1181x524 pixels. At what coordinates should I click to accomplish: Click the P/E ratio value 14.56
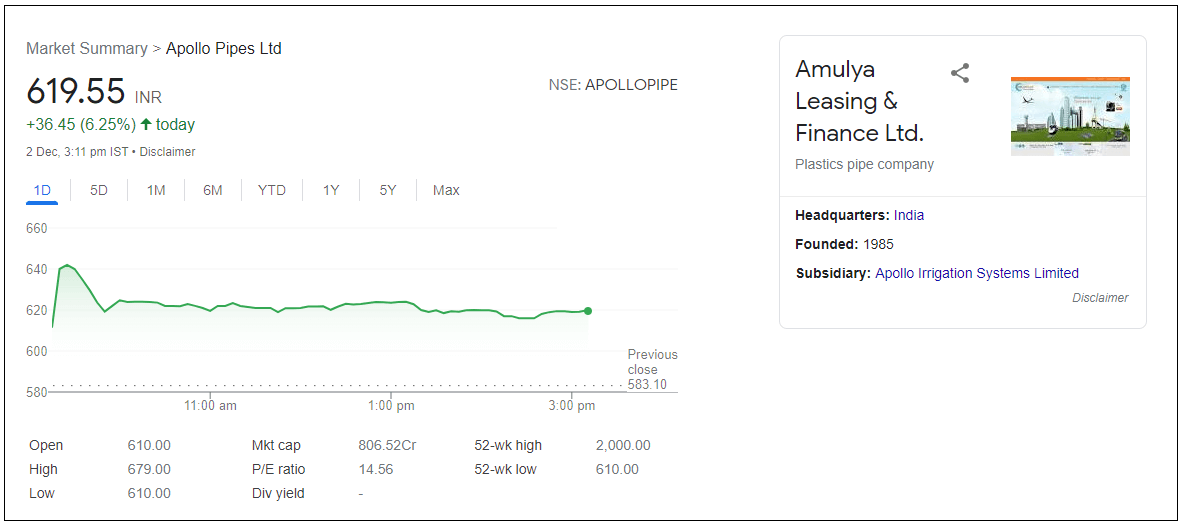(x=375, y=470)
